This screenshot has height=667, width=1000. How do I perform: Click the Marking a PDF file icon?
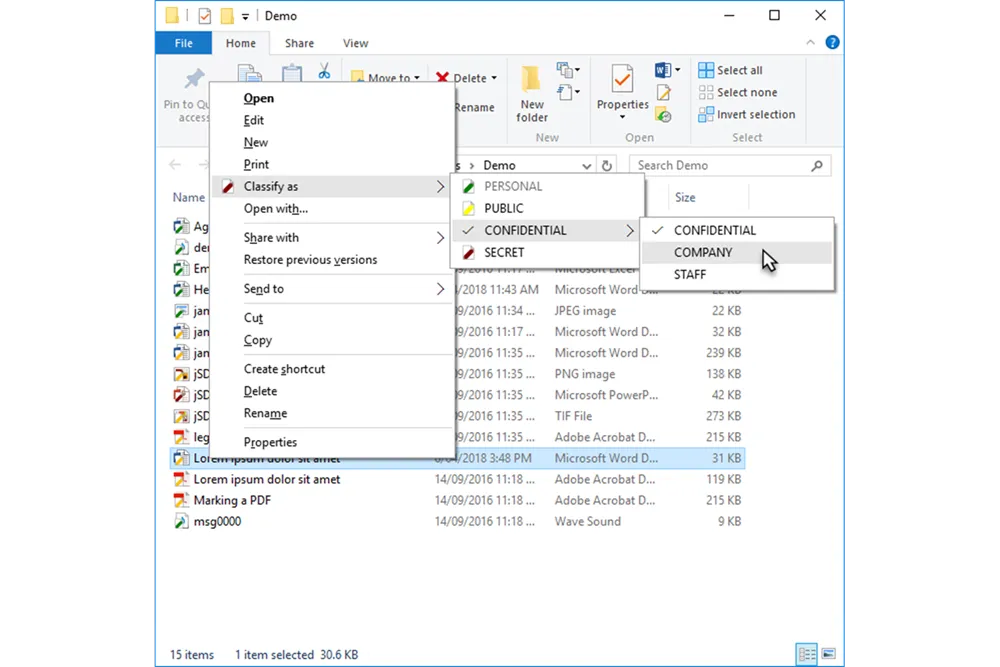pos(181,500)
